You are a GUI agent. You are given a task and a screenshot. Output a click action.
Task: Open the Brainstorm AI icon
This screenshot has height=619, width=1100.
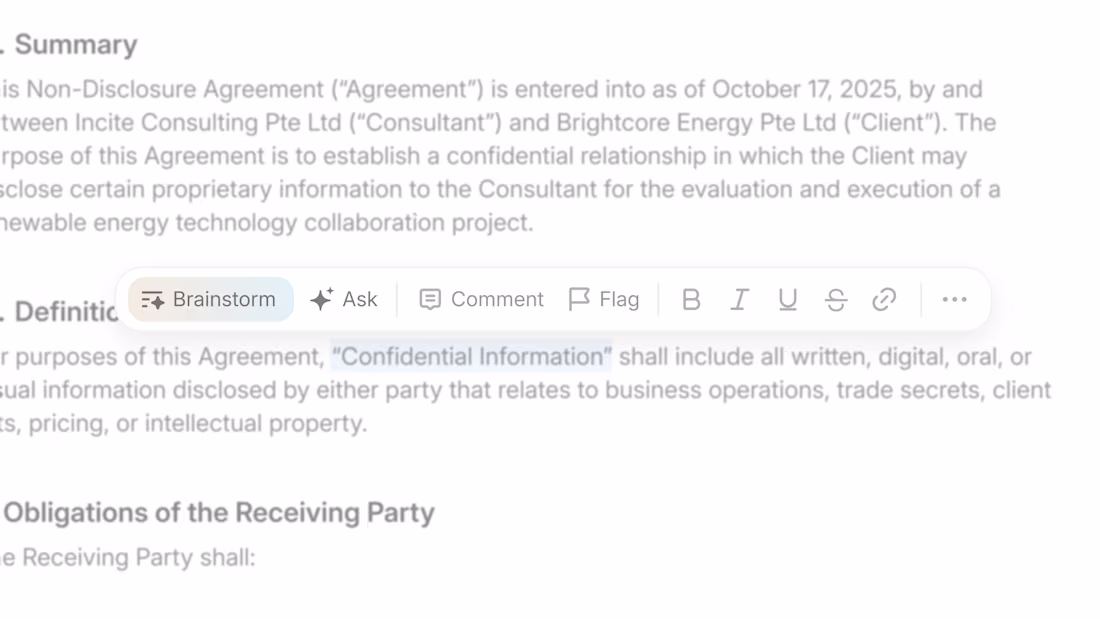pyautogui.click(x=152, y=299)
